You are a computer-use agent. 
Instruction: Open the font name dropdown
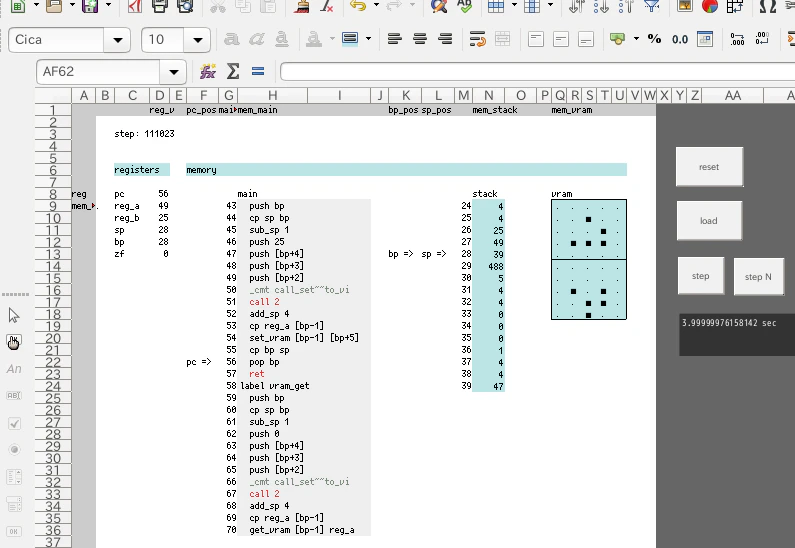click(x=117, y=40)
